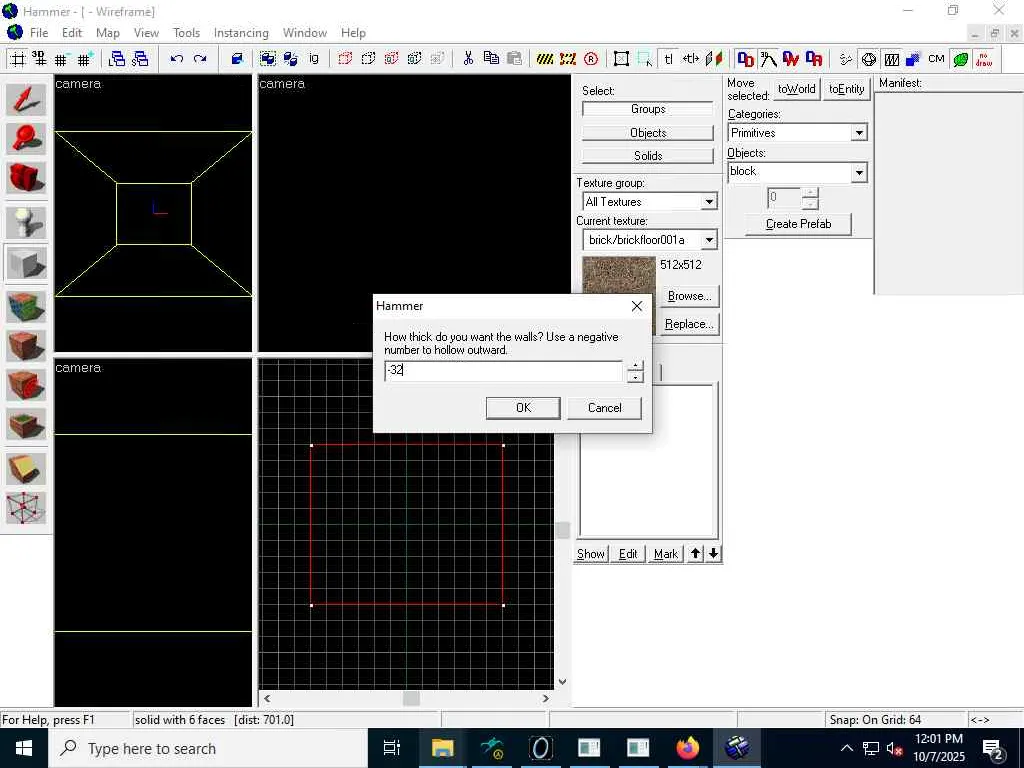Click the wall thickness input field

(503, 371)
